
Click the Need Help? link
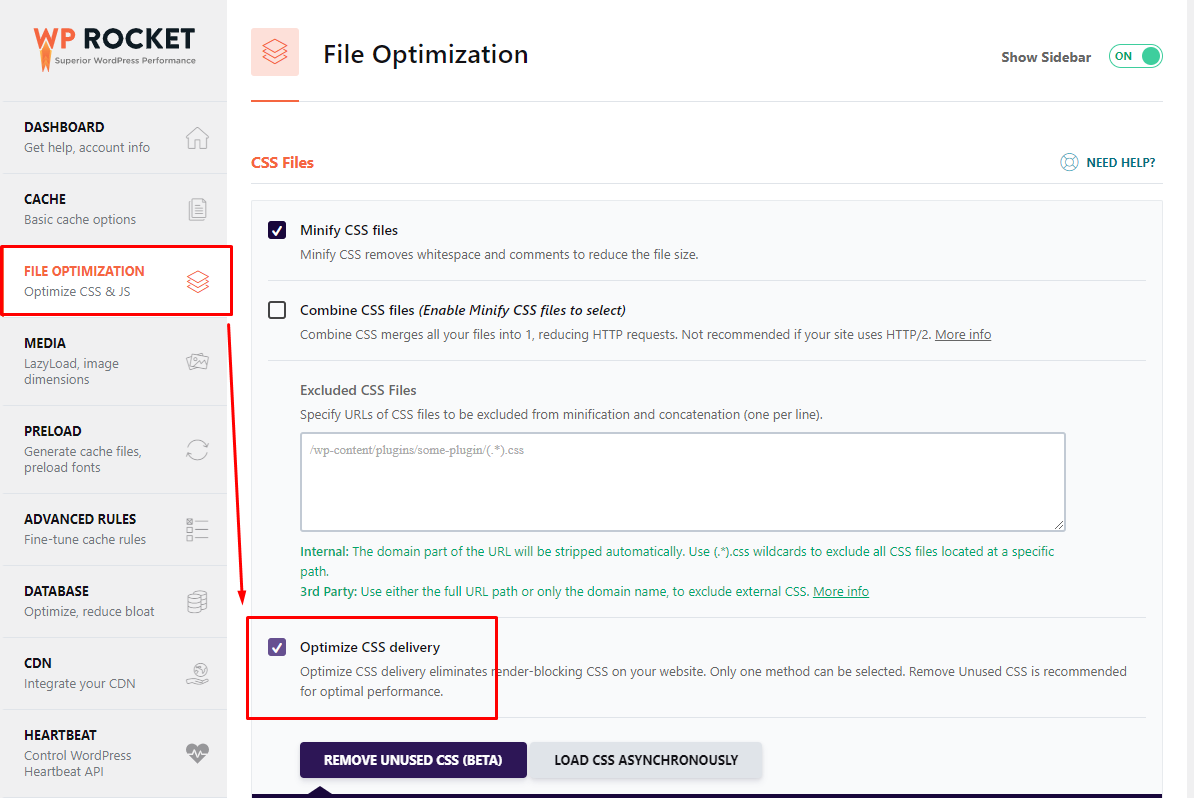coord(1120,162)
